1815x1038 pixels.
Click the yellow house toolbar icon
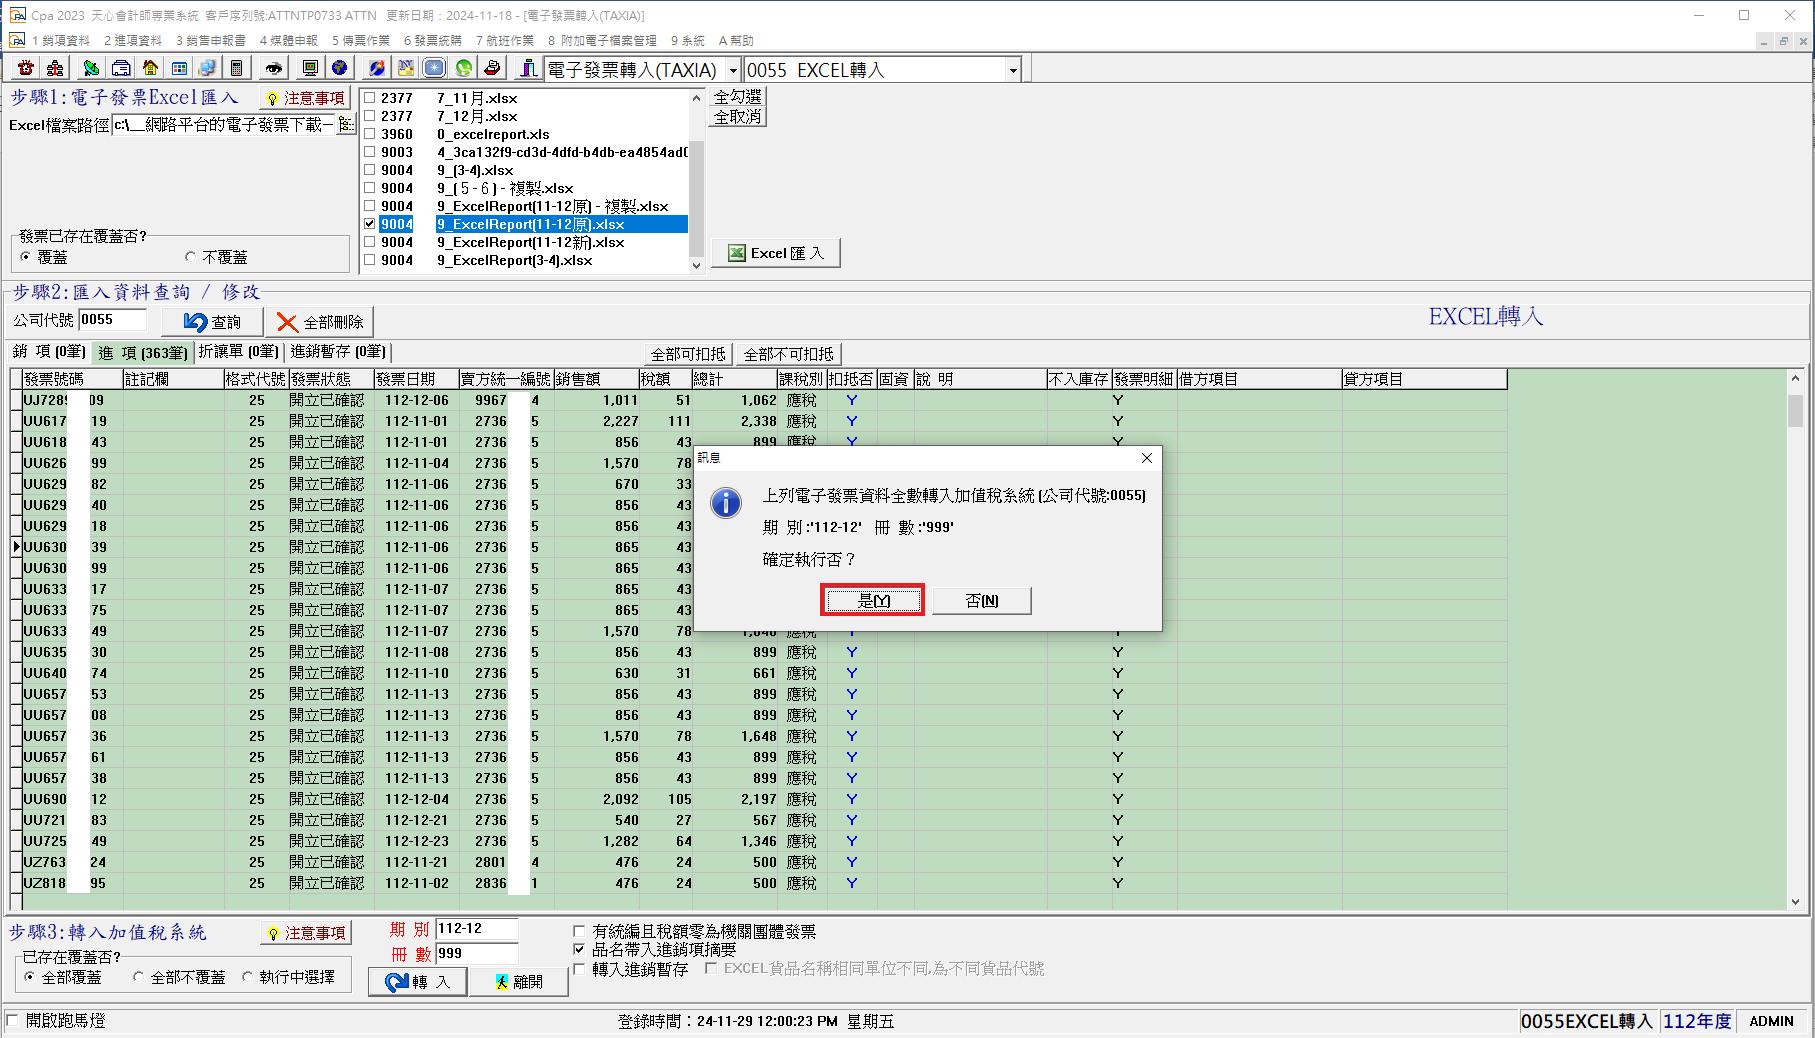pos(150,68)
